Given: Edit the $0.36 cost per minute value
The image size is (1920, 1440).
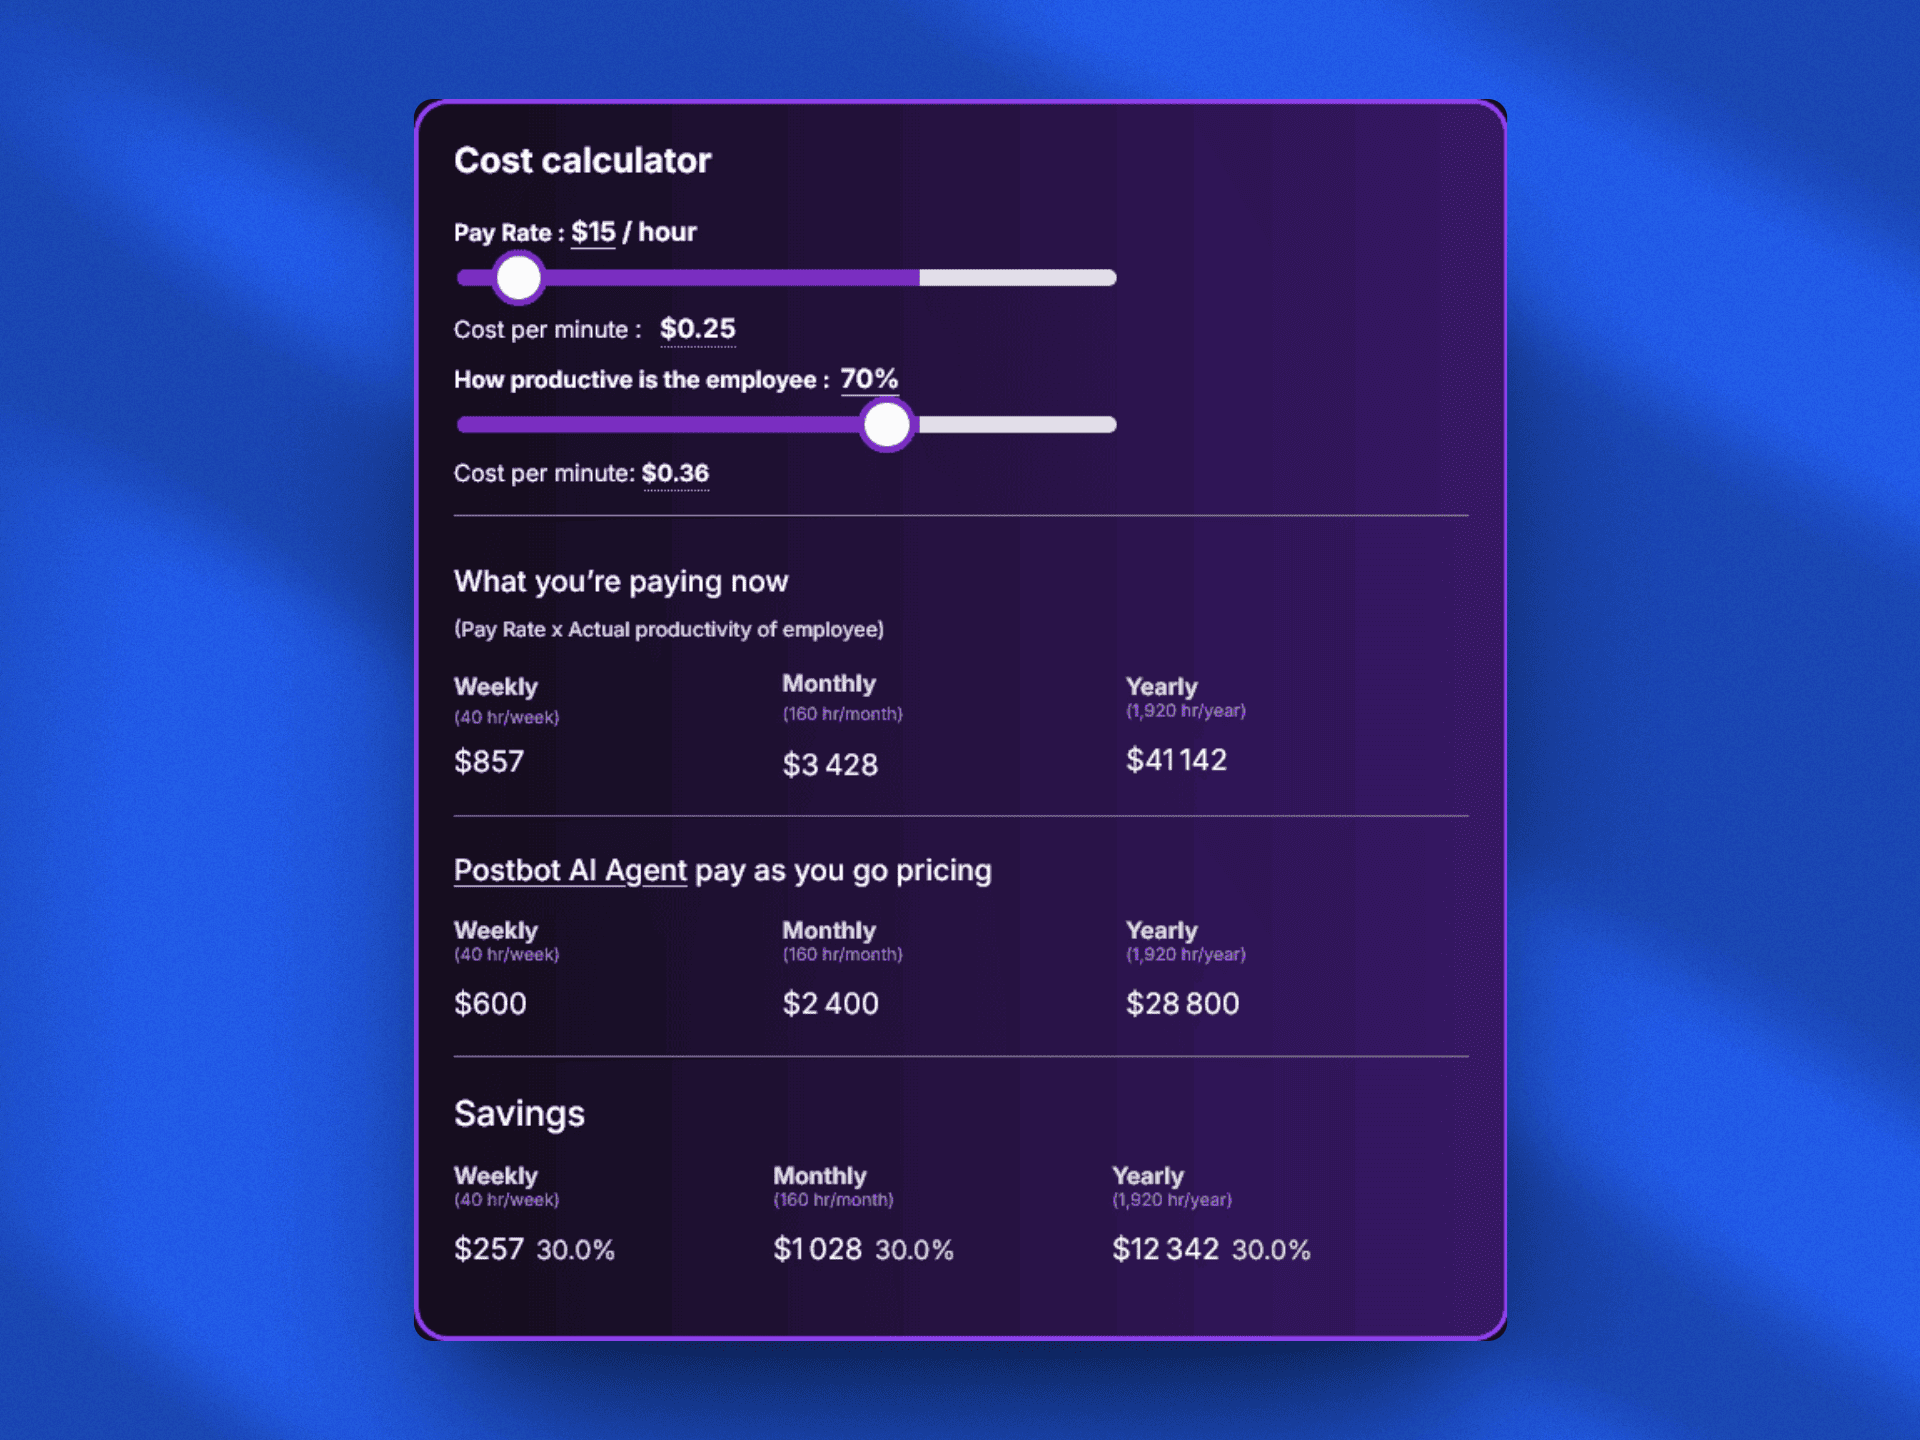Looking at the screenshot, I should [675, 472].
